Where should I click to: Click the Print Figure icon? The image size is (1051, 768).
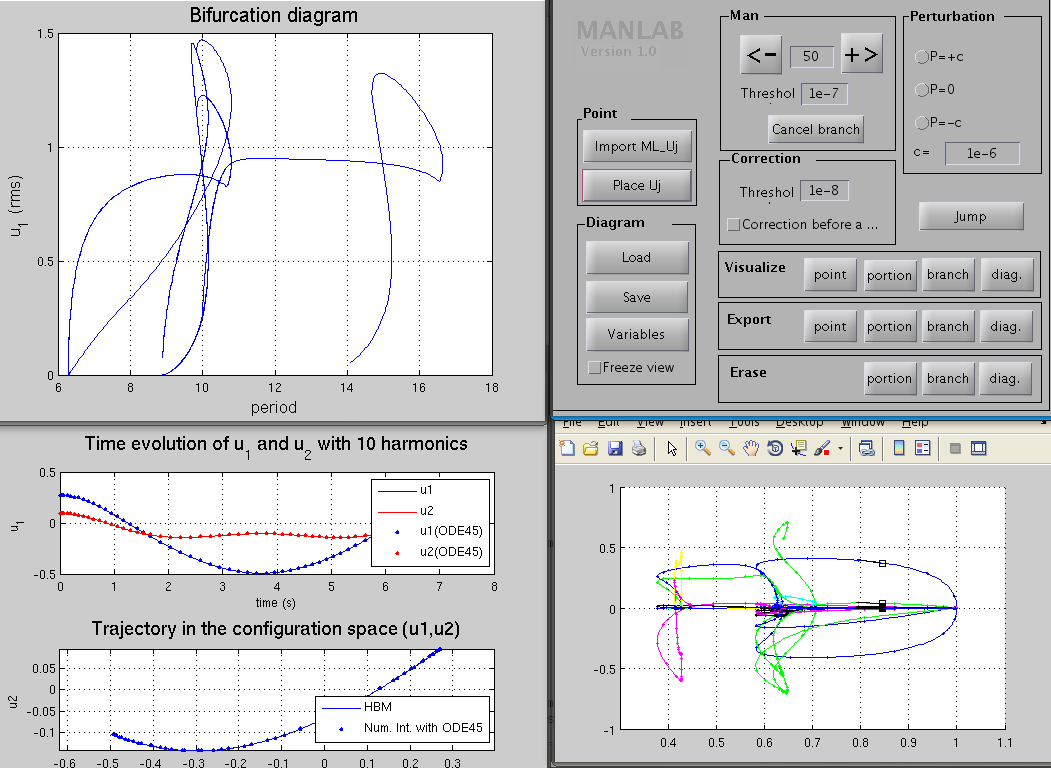point(637,449)
